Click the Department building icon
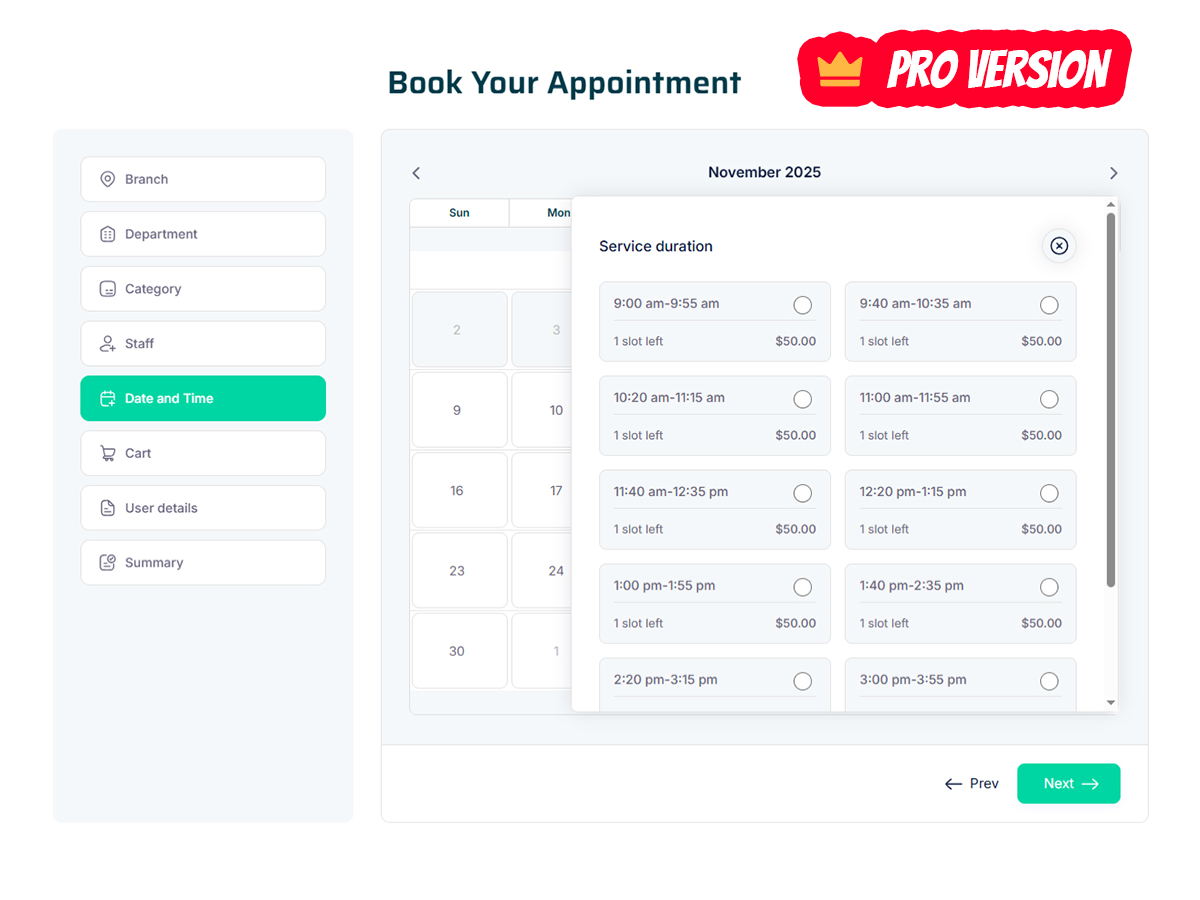 point(108,234)
